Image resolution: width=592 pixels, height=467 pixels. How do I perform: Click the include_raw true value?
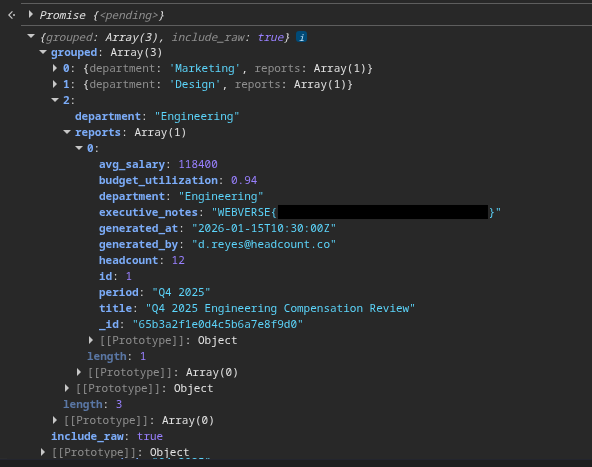coord(150,436)
